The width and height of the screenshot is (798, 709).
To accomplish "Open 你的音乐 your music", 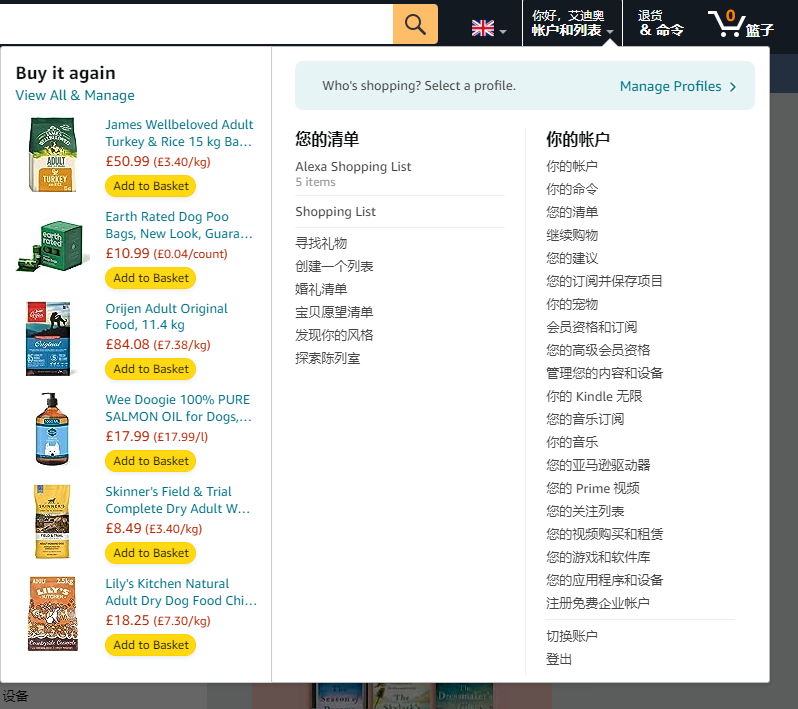I will click(x=572, y=442).
